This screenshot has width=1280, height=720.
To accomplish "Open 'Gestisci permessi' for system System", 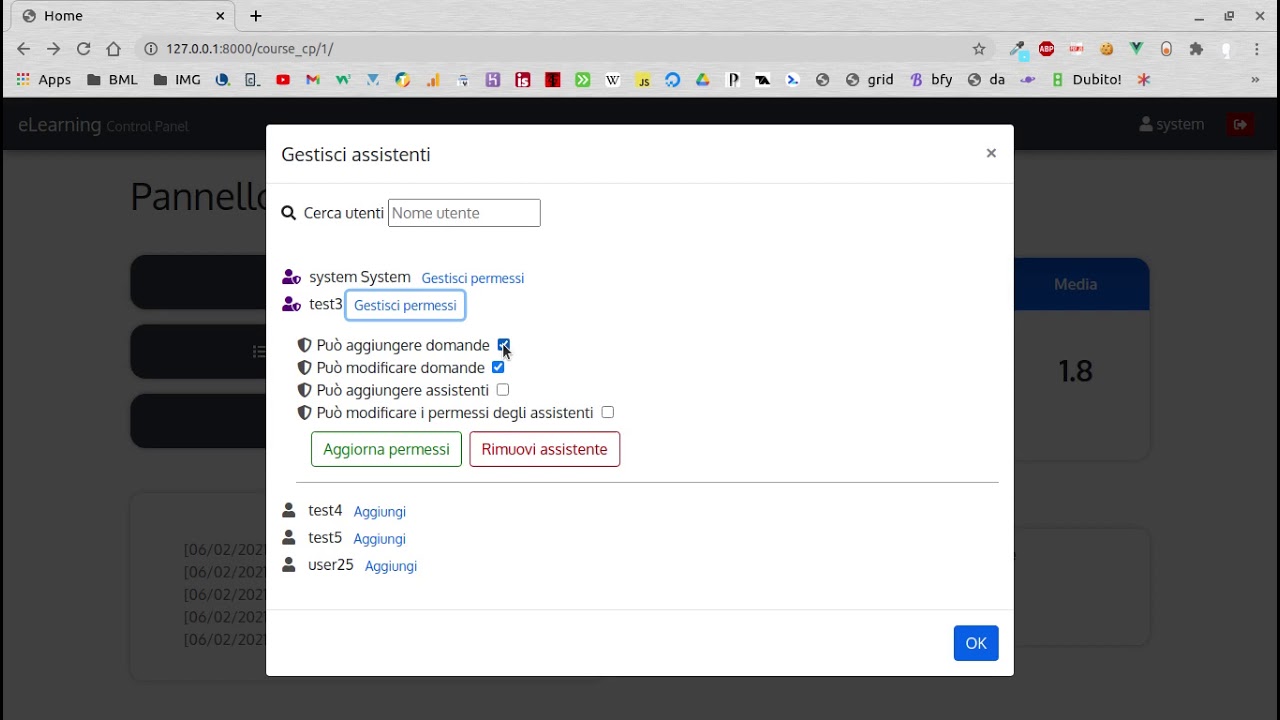I will click(x=473, y=278).
